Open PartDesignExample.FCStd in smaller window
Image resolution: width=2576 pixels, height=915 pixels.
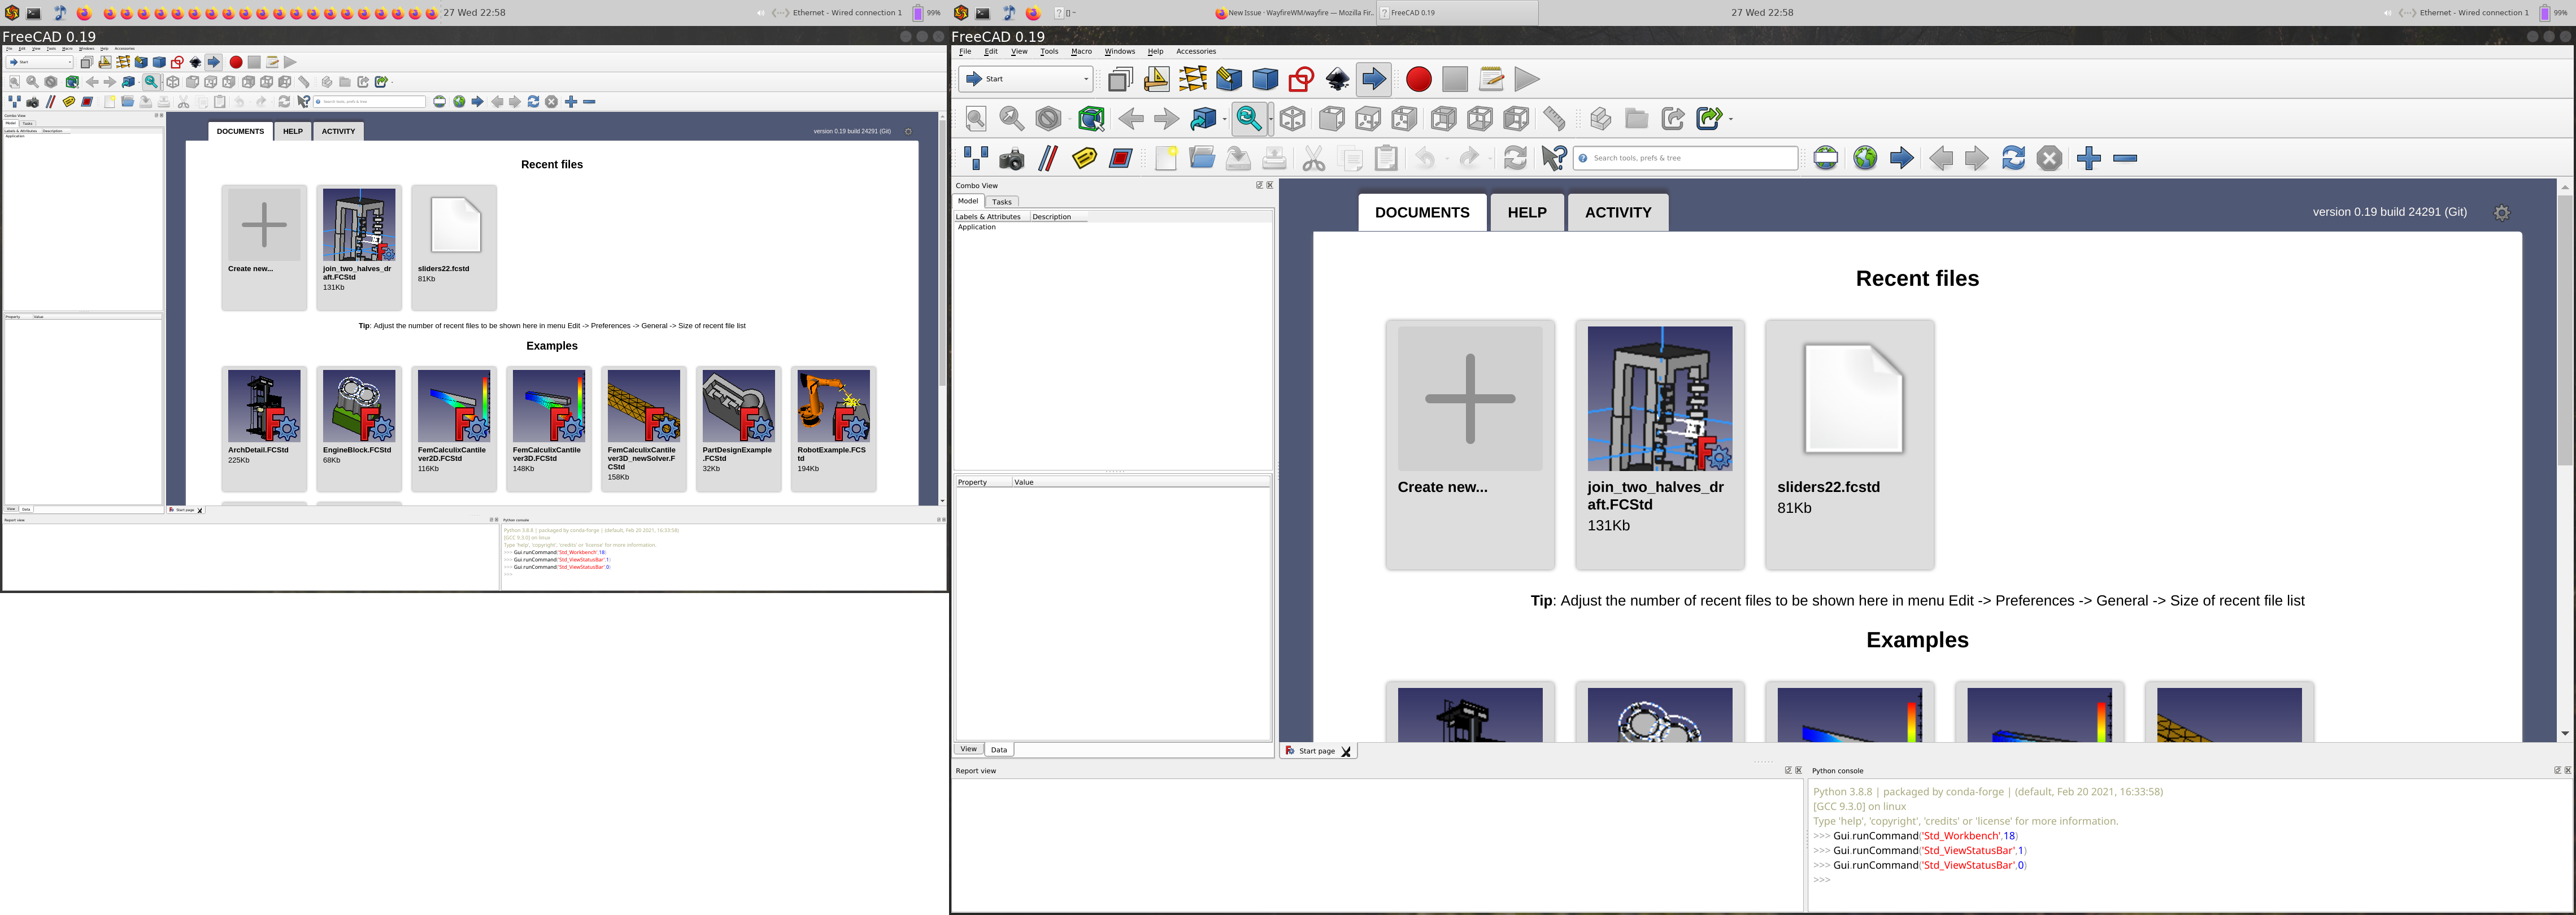(739, 428)
